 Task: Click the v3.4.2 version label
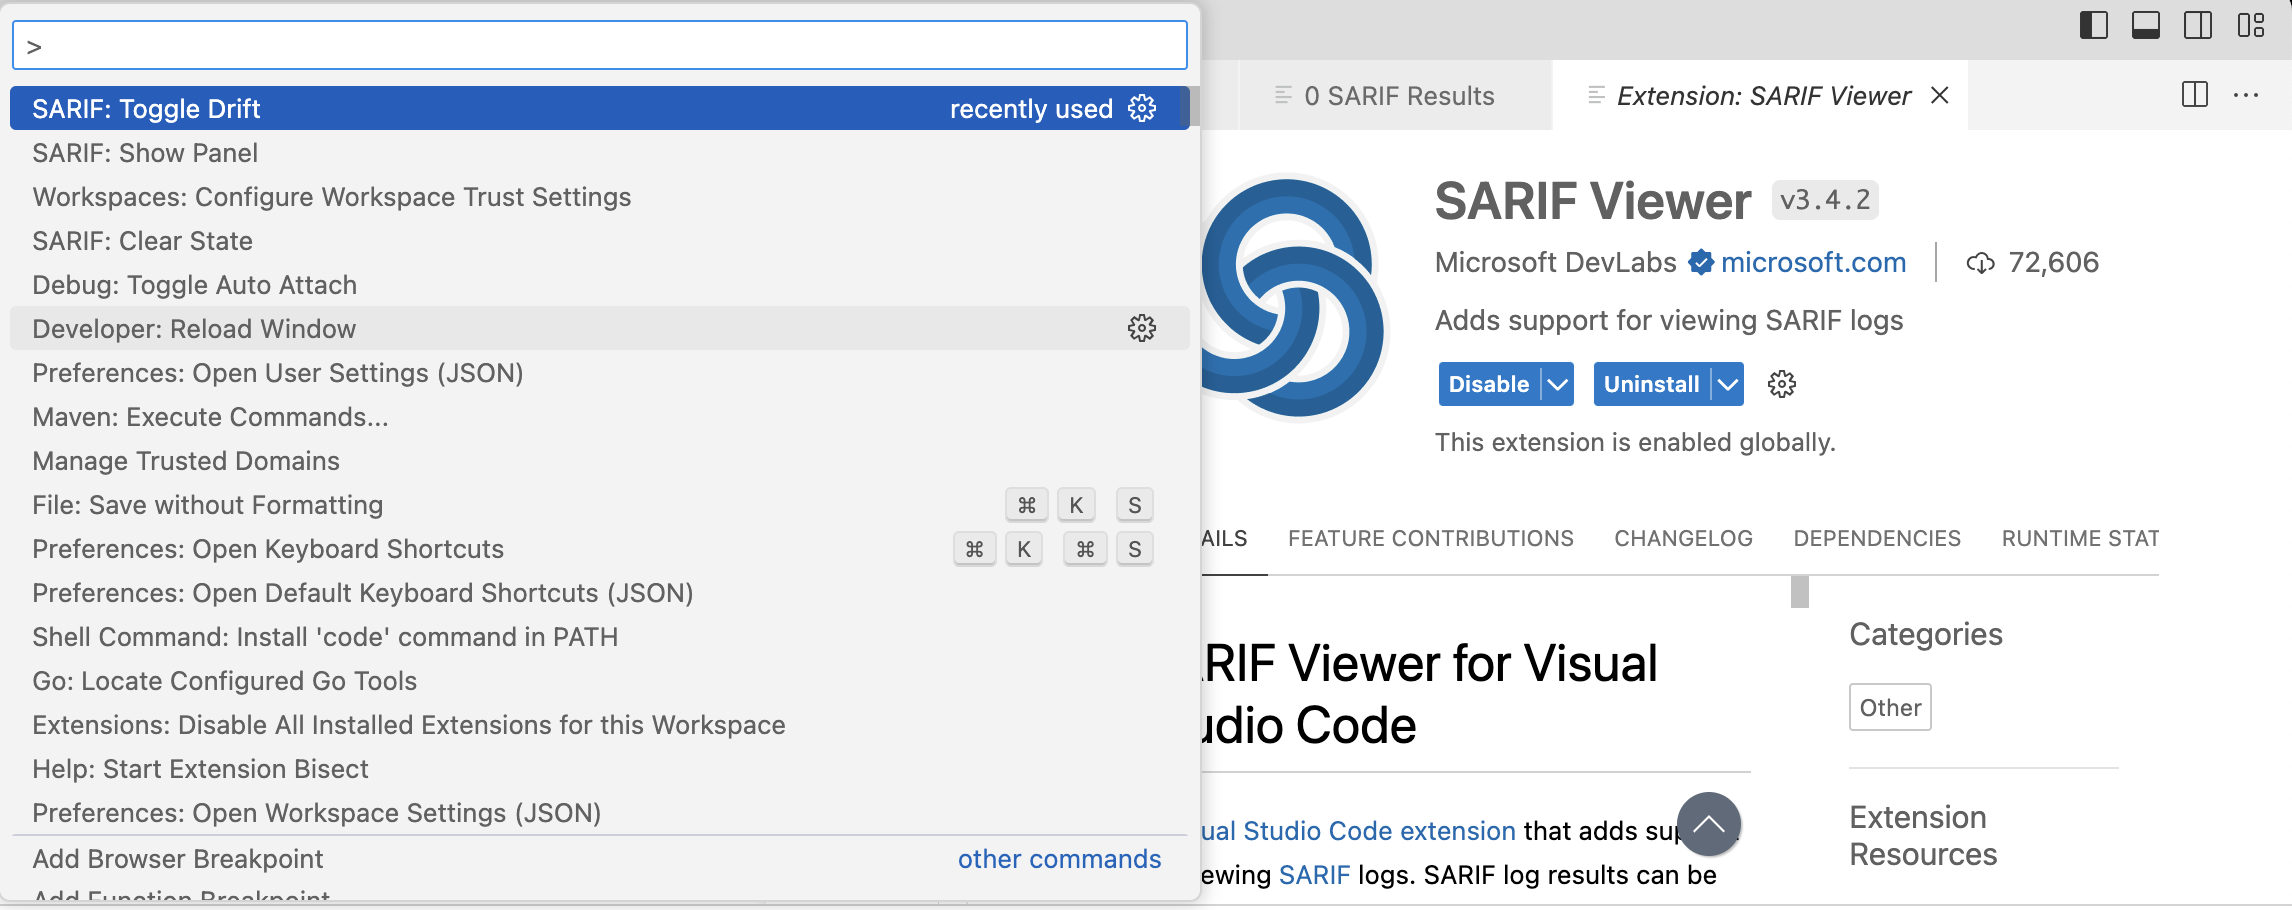click(1825, 200)
